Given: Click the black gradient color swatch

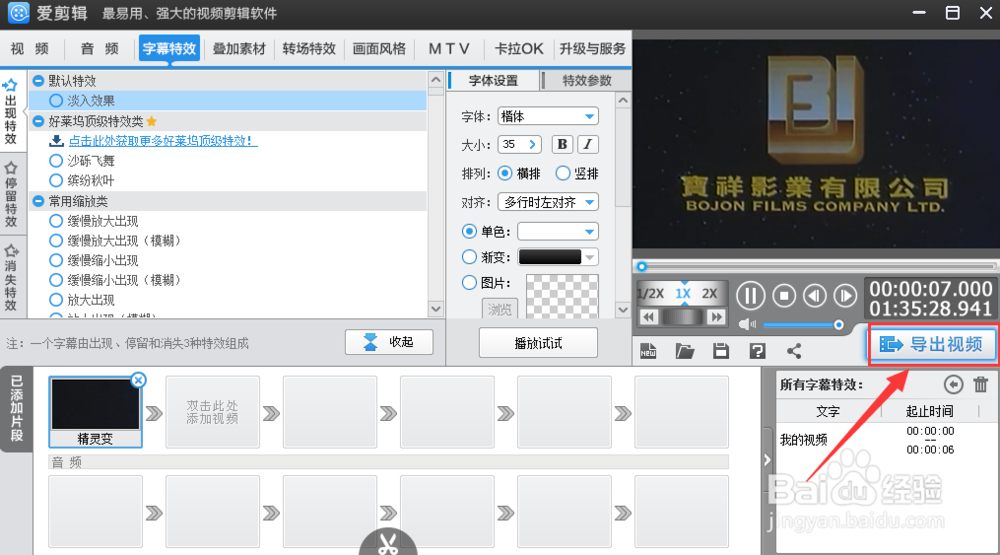Looking at the screenshot, I should 550,257.
